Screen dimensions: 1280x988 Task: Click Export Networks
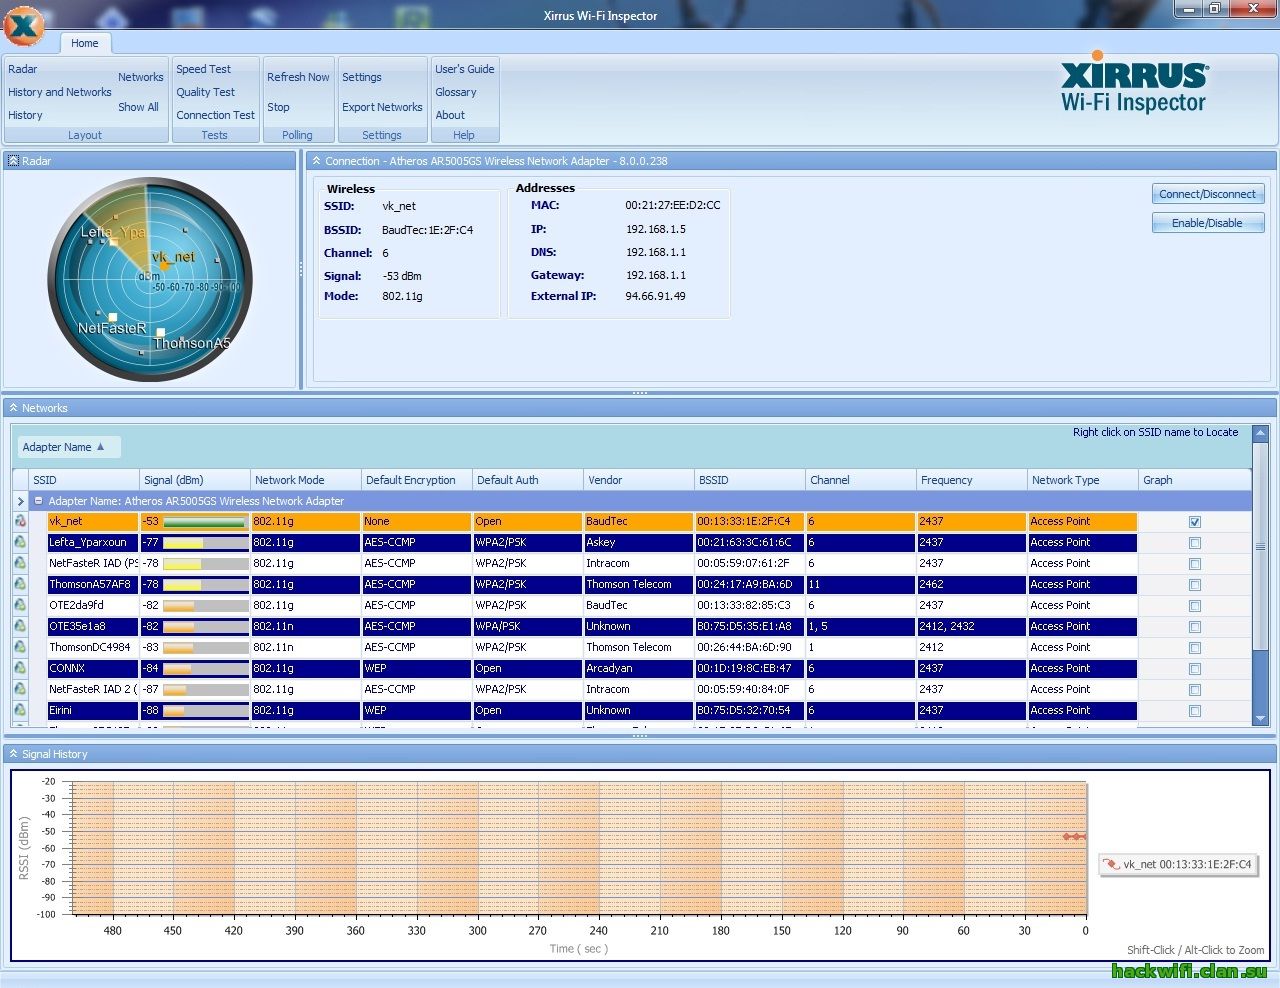point(382,107)
